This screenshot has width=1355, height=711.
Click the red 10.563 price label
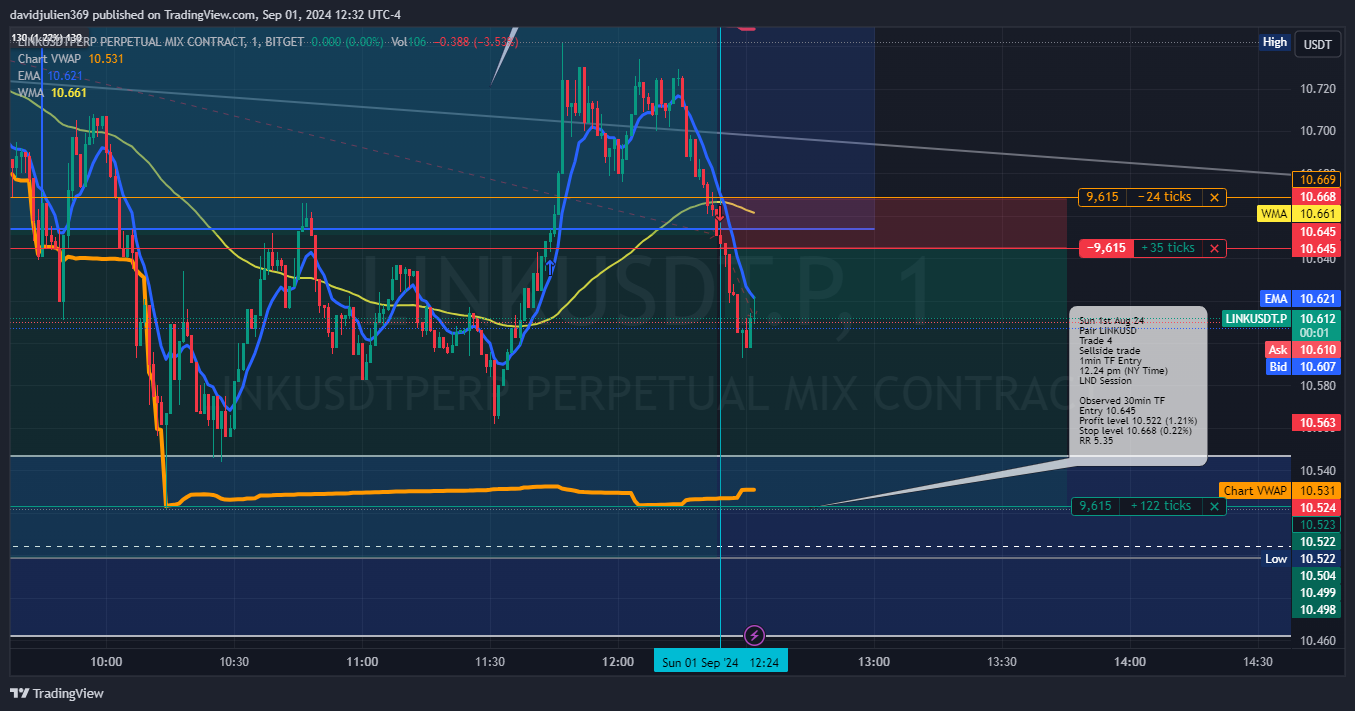click(1315, 423)
